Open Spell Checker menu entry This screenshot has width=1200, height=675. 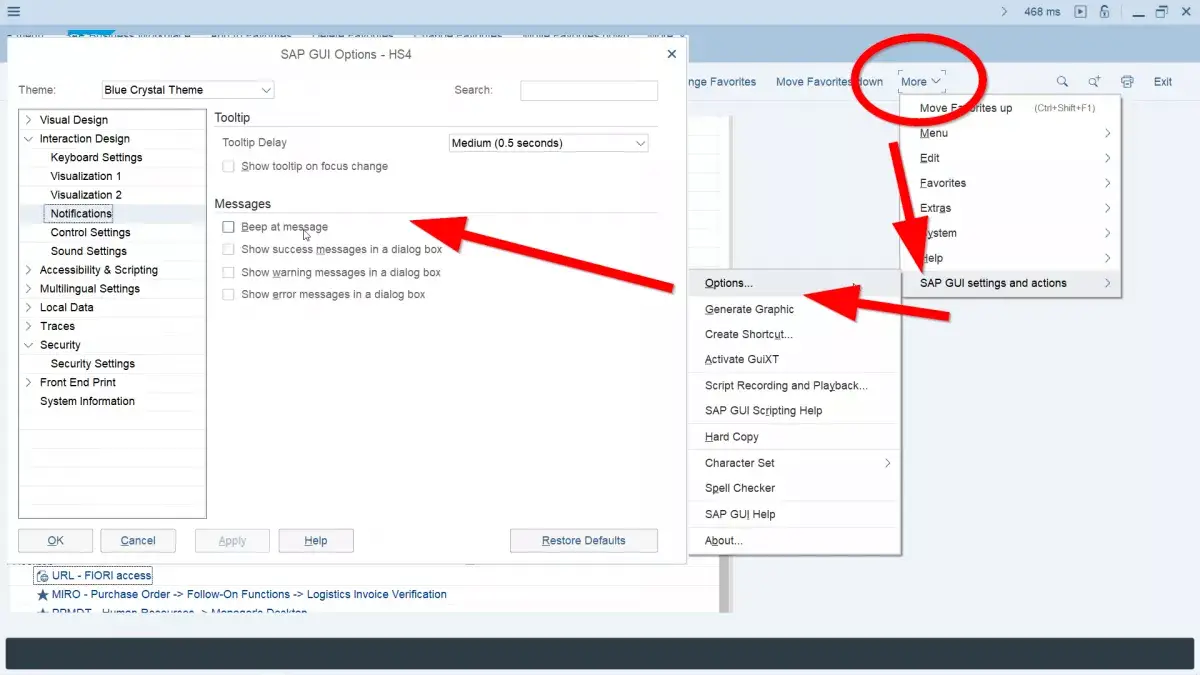point(795,489)
